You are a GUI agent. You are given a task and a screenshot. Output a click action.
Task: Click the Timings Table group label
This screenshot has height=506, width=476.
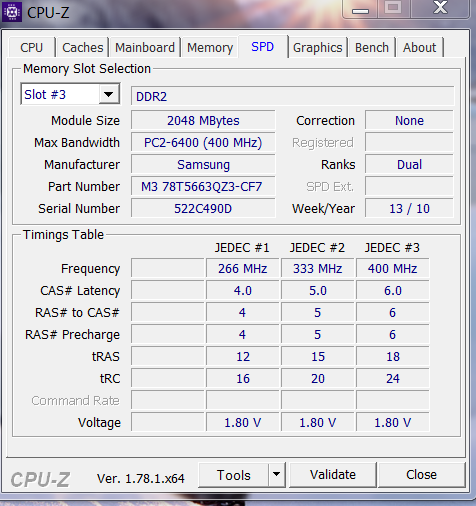point(63,235)
